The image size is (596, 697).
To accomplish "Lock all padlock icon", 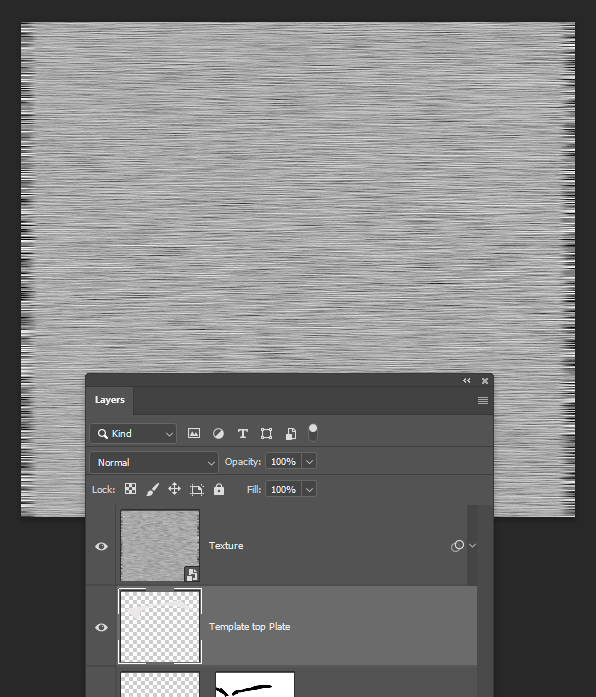I will click(x=219, y=489).
